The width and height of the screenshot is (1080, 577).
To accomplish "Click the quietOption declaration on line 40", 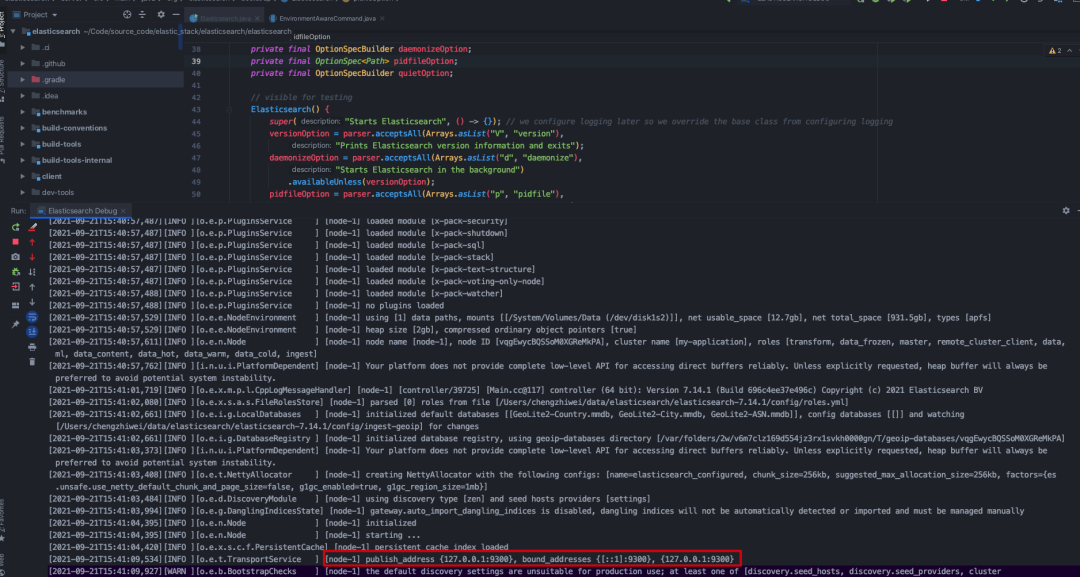I will [351, 73].
